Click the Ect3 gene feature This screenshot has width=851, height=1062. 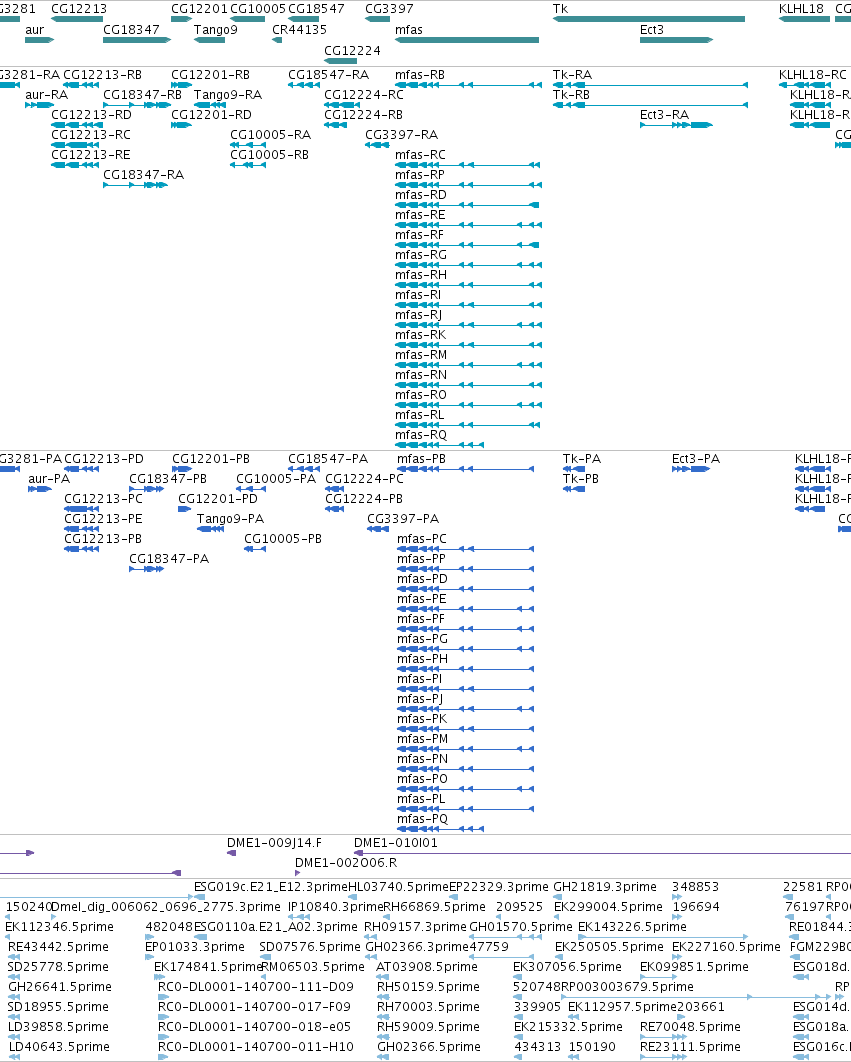676,40
